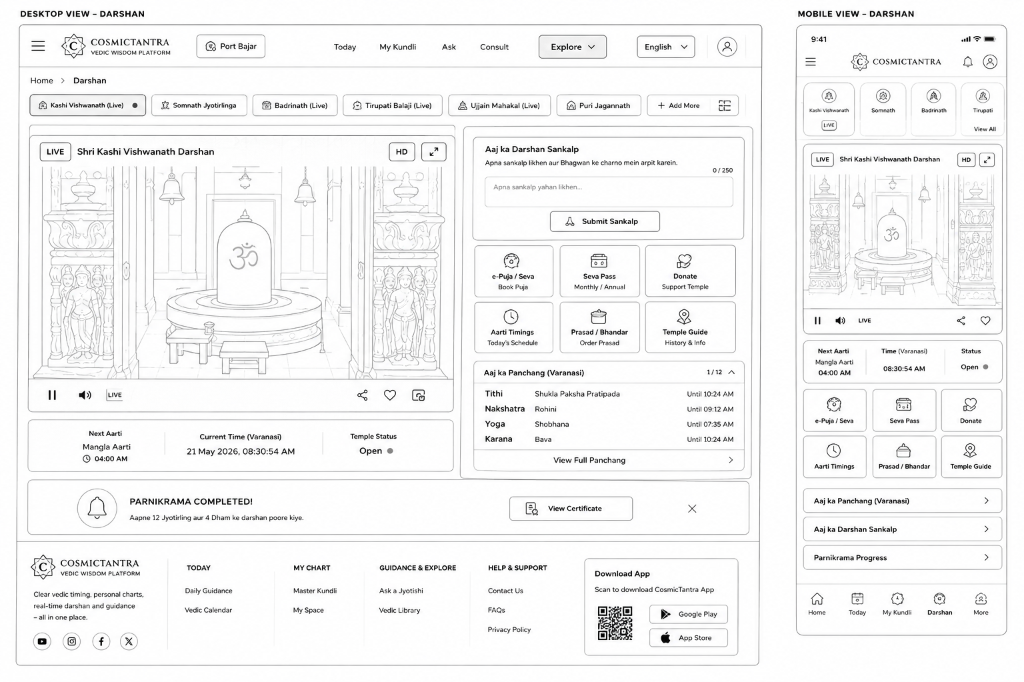The width and height of the screenshot is (1024, 682).
Task: Open desktop user profile icon
Action: tap(727, 46)
